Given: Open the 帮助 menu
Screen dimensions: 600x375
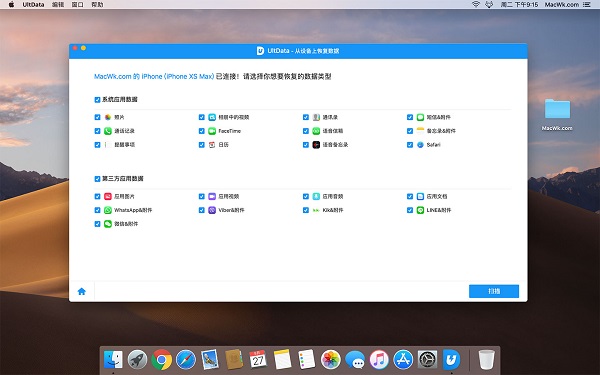Looking at the screenshot, I should [97, 5].
